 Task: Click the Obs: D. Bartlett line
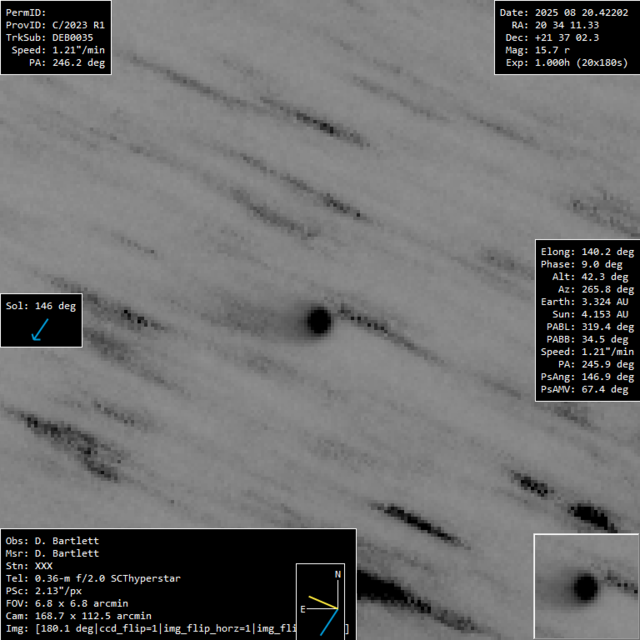[52, 541]
